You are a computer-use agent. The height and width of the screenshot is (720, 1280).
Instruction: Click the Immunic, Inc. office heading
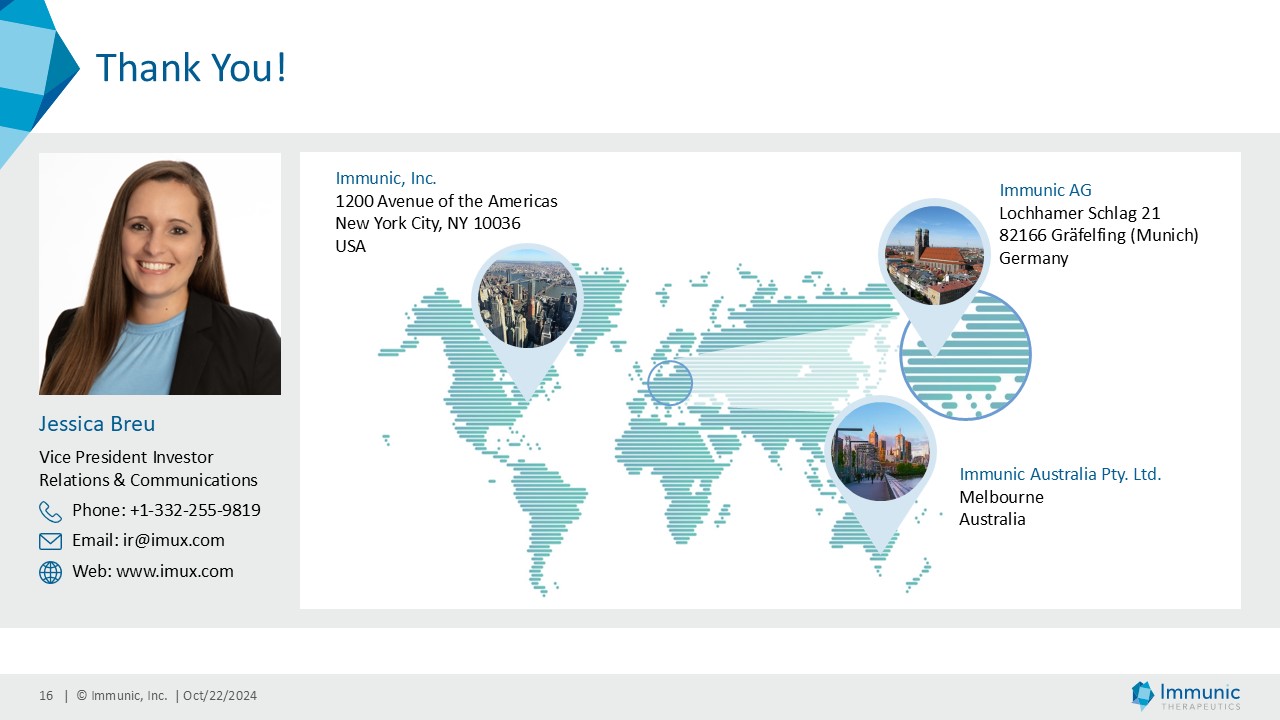coord(386,178)
